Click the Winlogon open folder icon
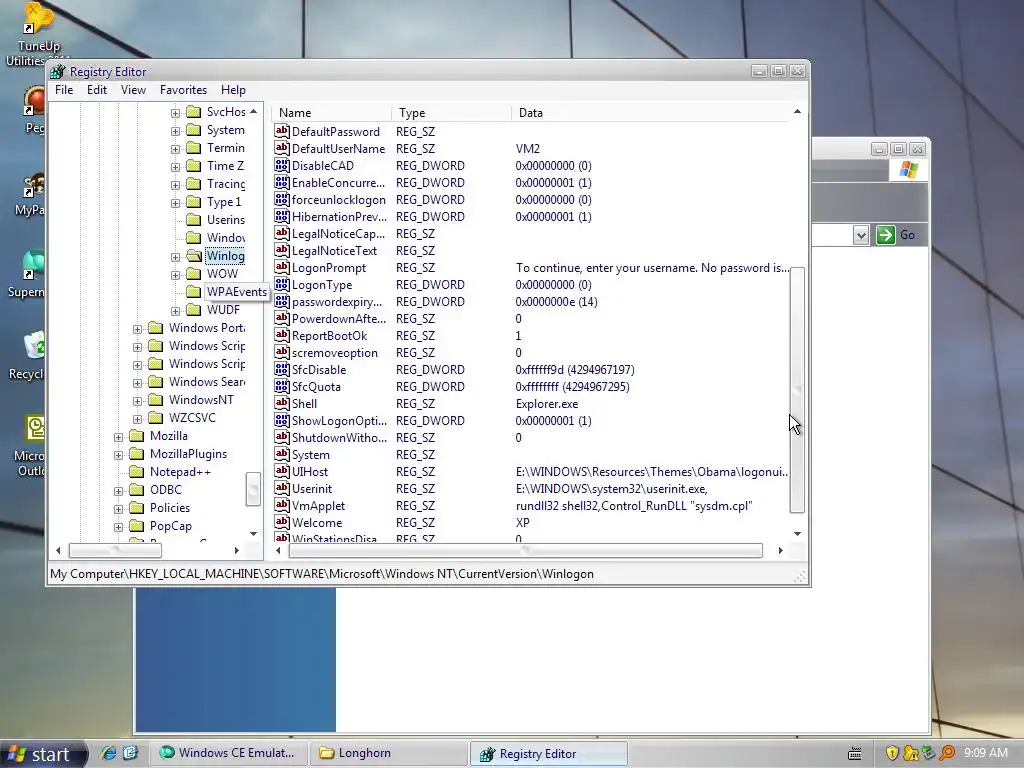This screenshot has height=768, width=1024. (x=194, y=255)
